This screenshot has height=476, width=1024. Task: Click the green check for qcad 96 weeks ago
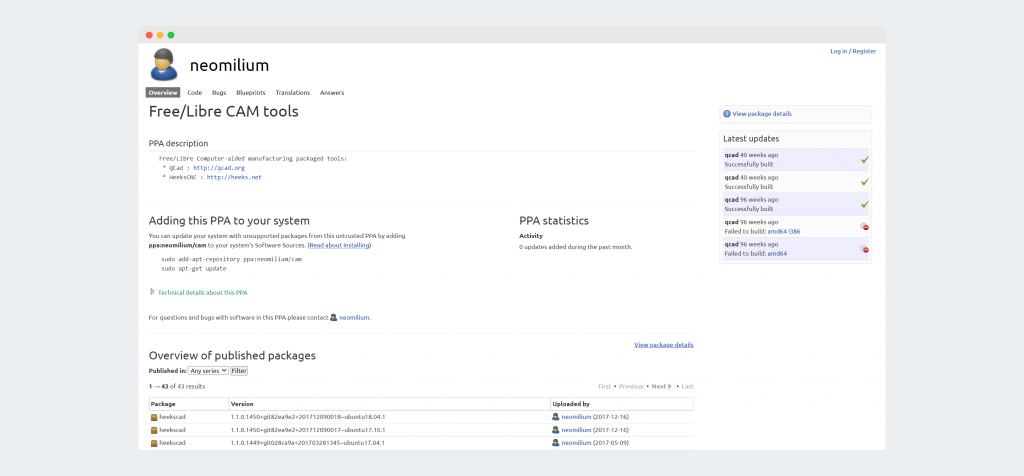tap(865, 204)
